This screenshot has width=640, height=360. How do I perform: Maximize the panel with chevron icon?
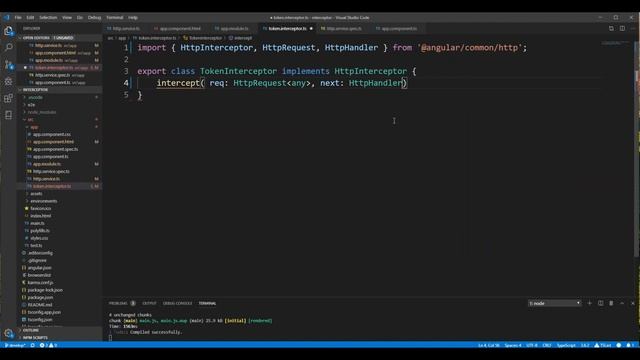(x=622, y=303)
